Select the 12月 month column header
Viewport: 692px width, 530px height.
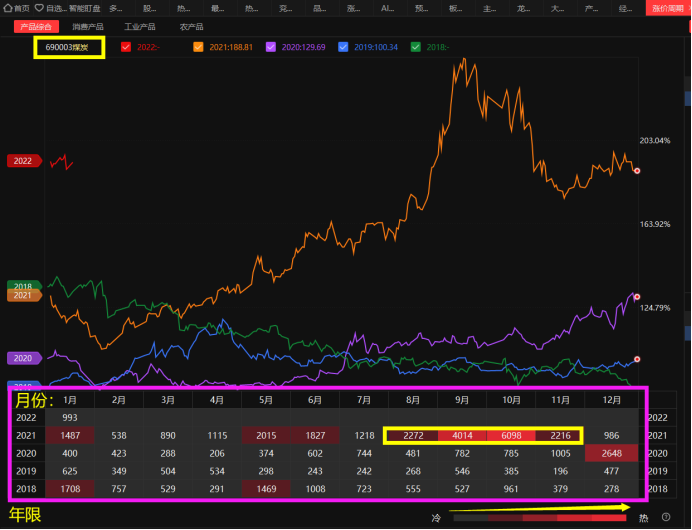[611, 400]
